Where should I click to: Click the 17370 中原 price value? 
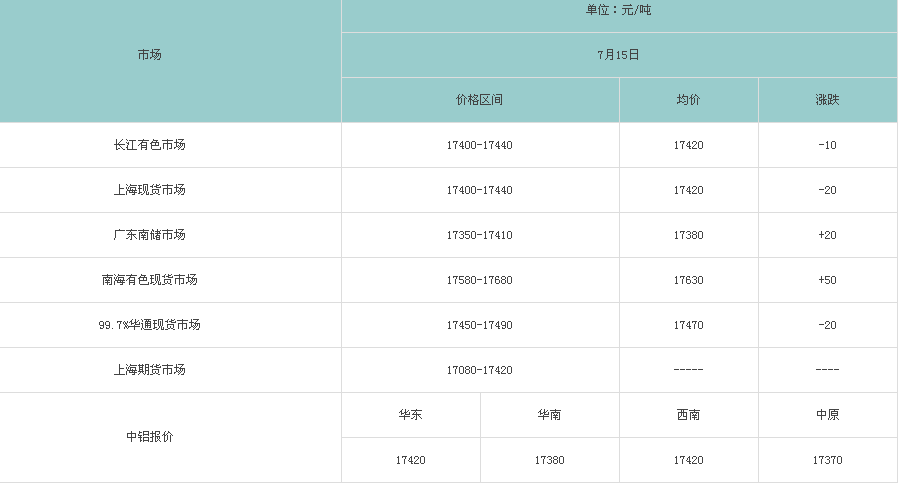(x=827, y=460)
